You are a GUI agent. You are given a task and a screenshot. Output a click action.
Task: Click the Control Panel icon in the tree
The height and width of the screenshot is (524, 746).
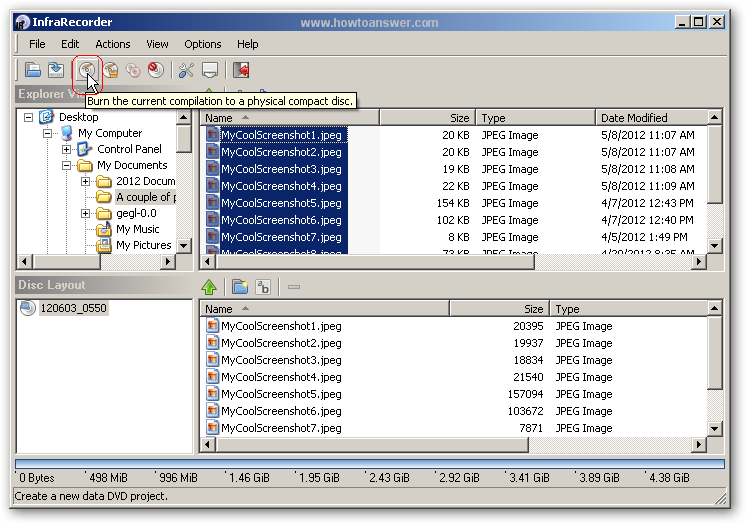click(85, 149)
